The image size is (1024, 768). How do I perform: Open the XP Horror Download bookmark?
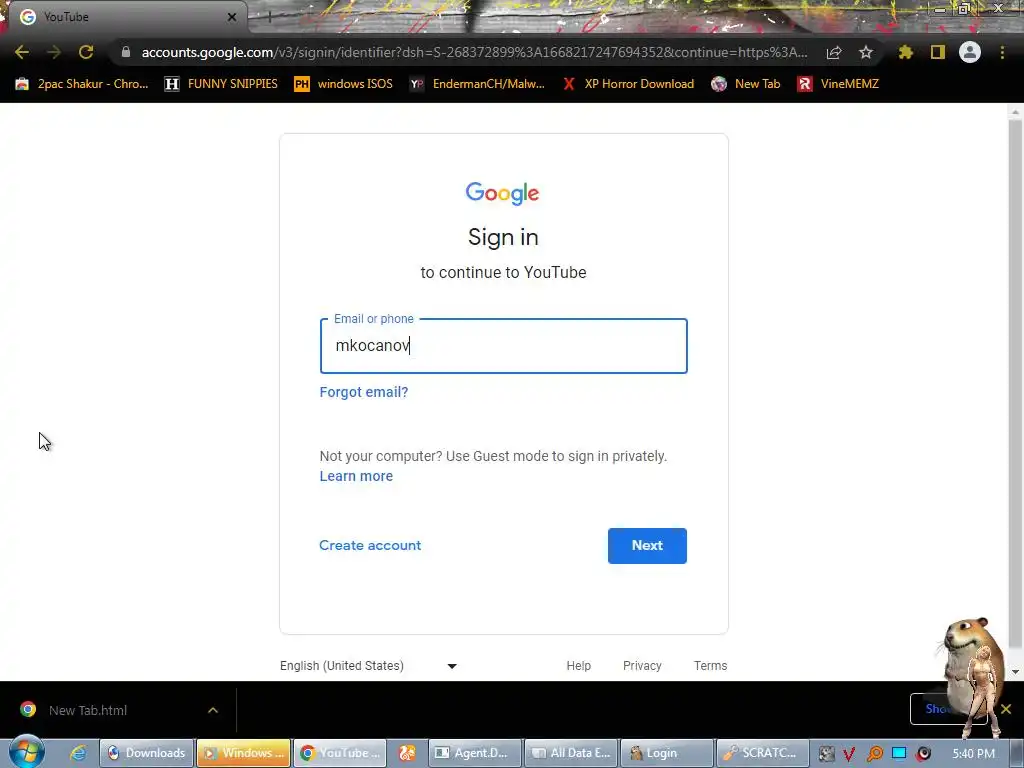tap(628, 84)
